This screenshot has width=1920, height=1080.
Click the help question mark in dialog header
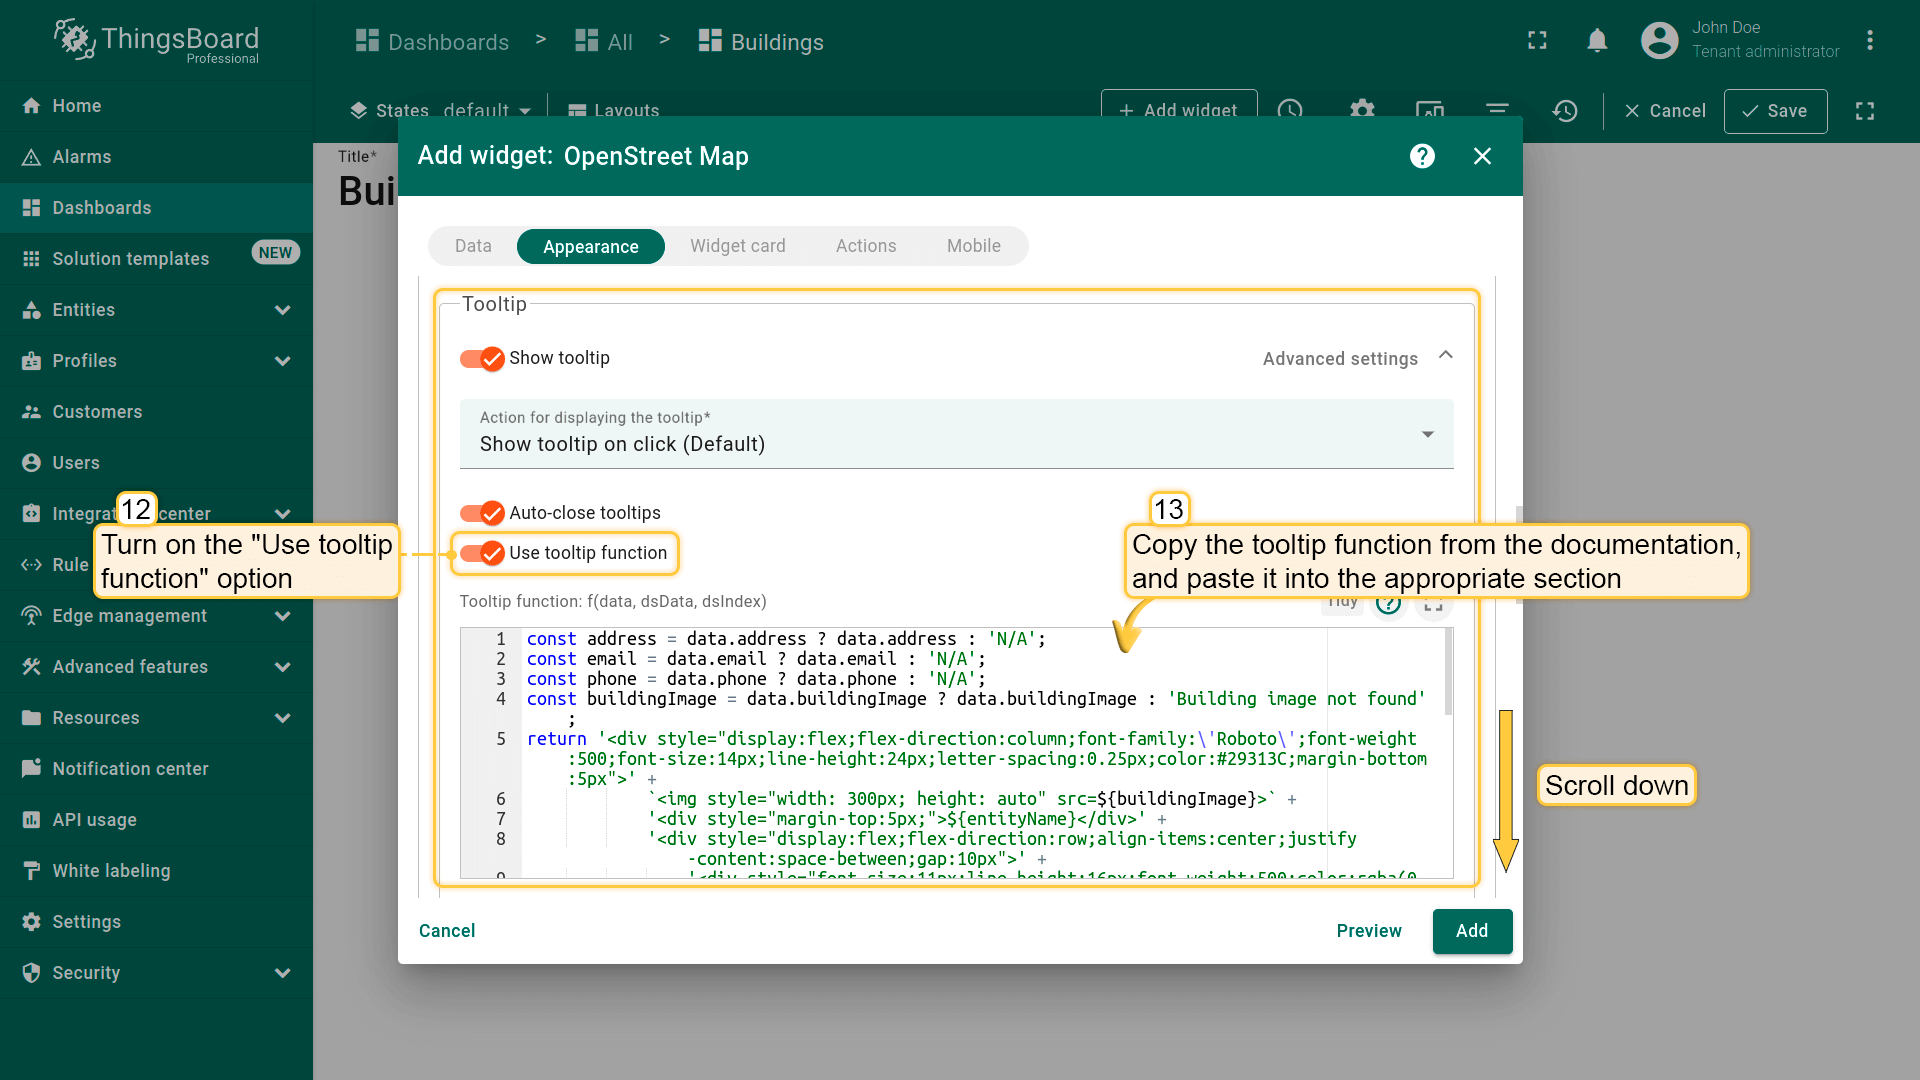click(x=1422, y=156)
